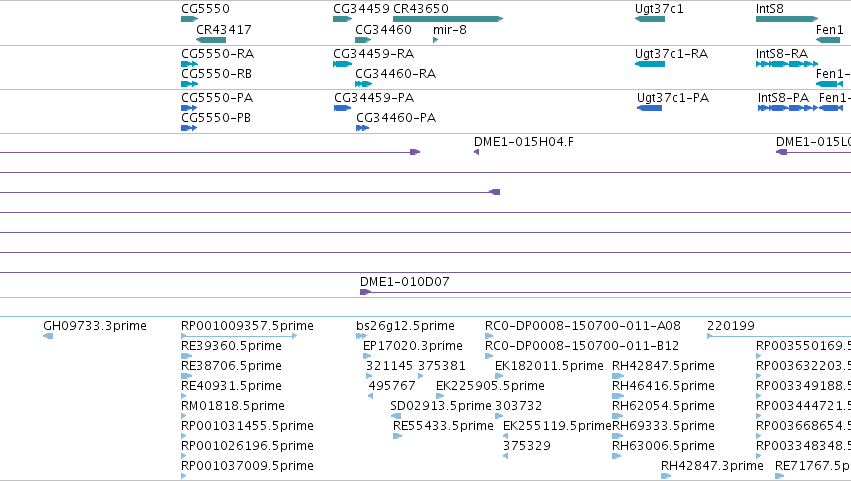Select the CG5550 gene arrow glyph
This screenshot has width=851, height=481.
[189, 19]
